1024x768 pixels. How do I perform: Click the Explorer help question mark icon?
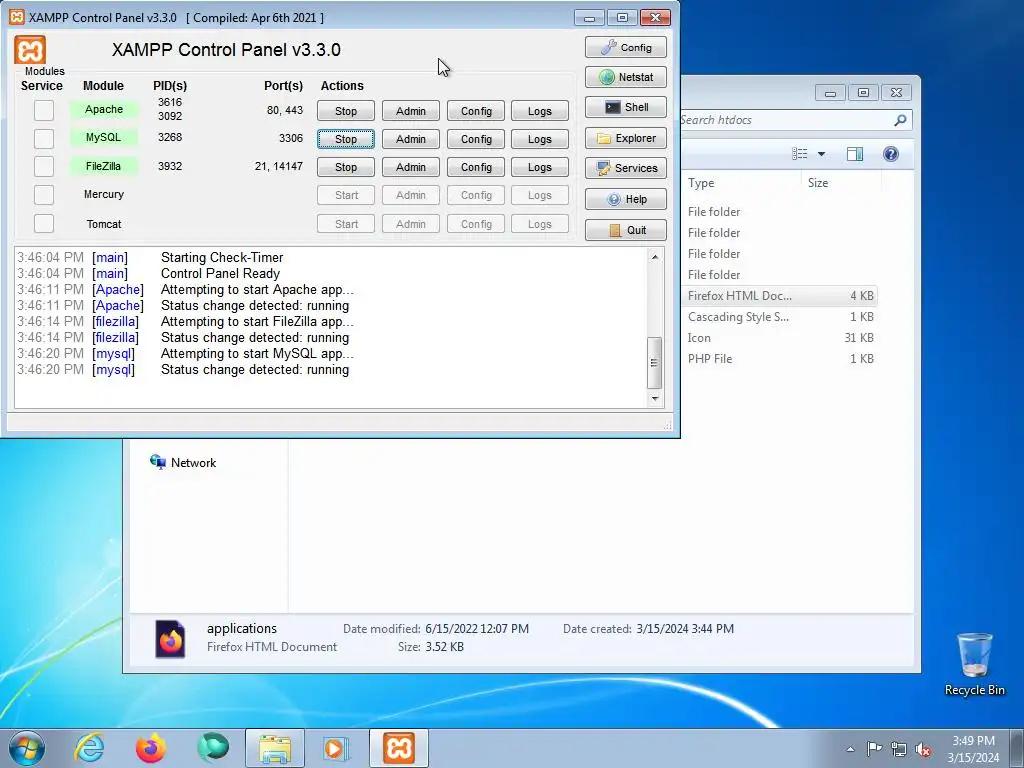pos(891,154)
